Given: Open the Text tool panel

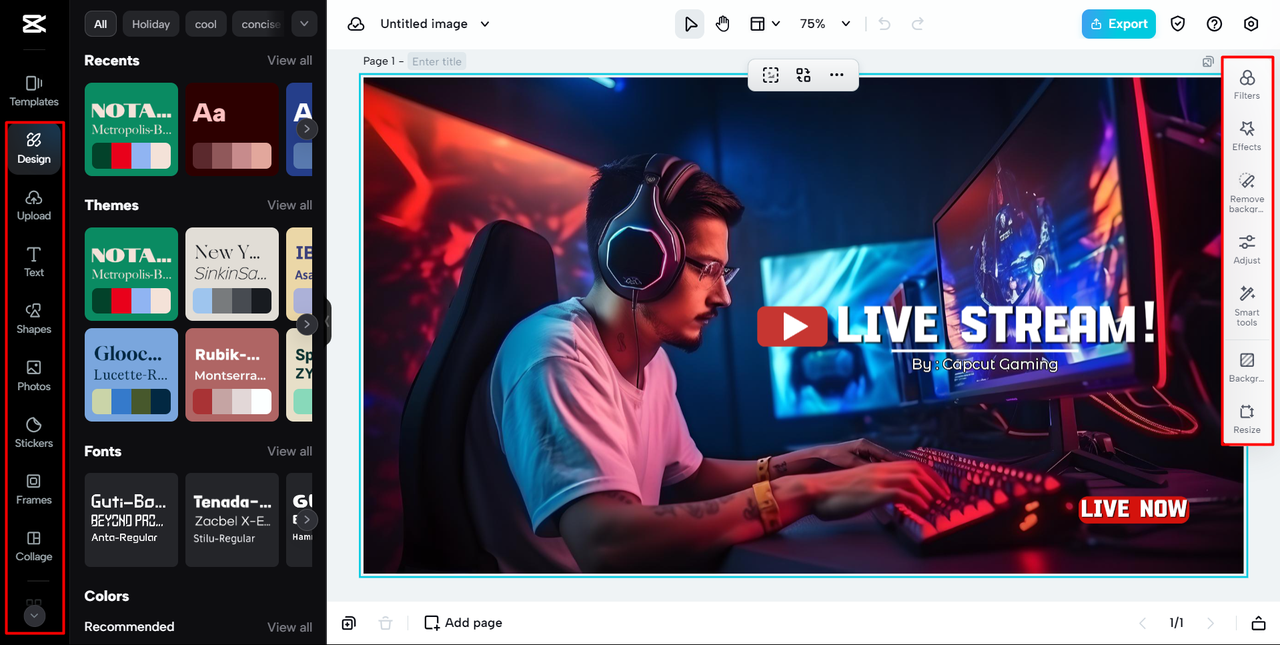Looking at the screenshot, I should point(34,262).
